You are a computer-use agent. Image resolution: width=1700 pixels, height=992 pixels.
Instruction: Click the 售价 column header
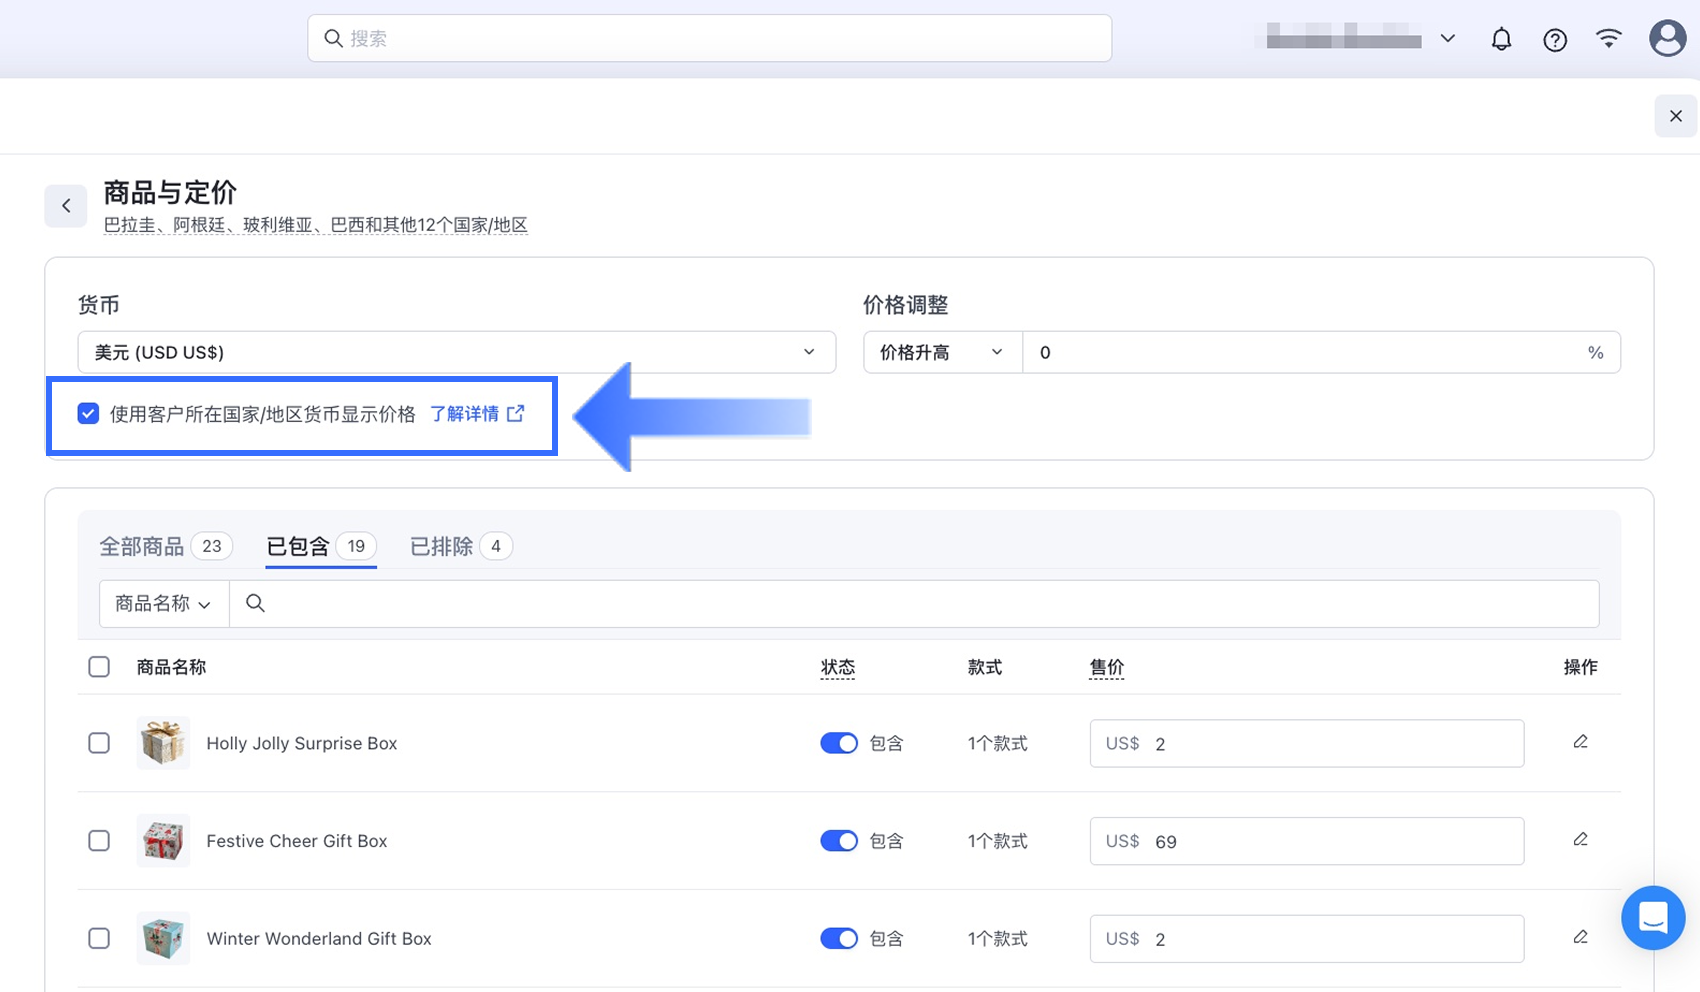click(1107, 667)
